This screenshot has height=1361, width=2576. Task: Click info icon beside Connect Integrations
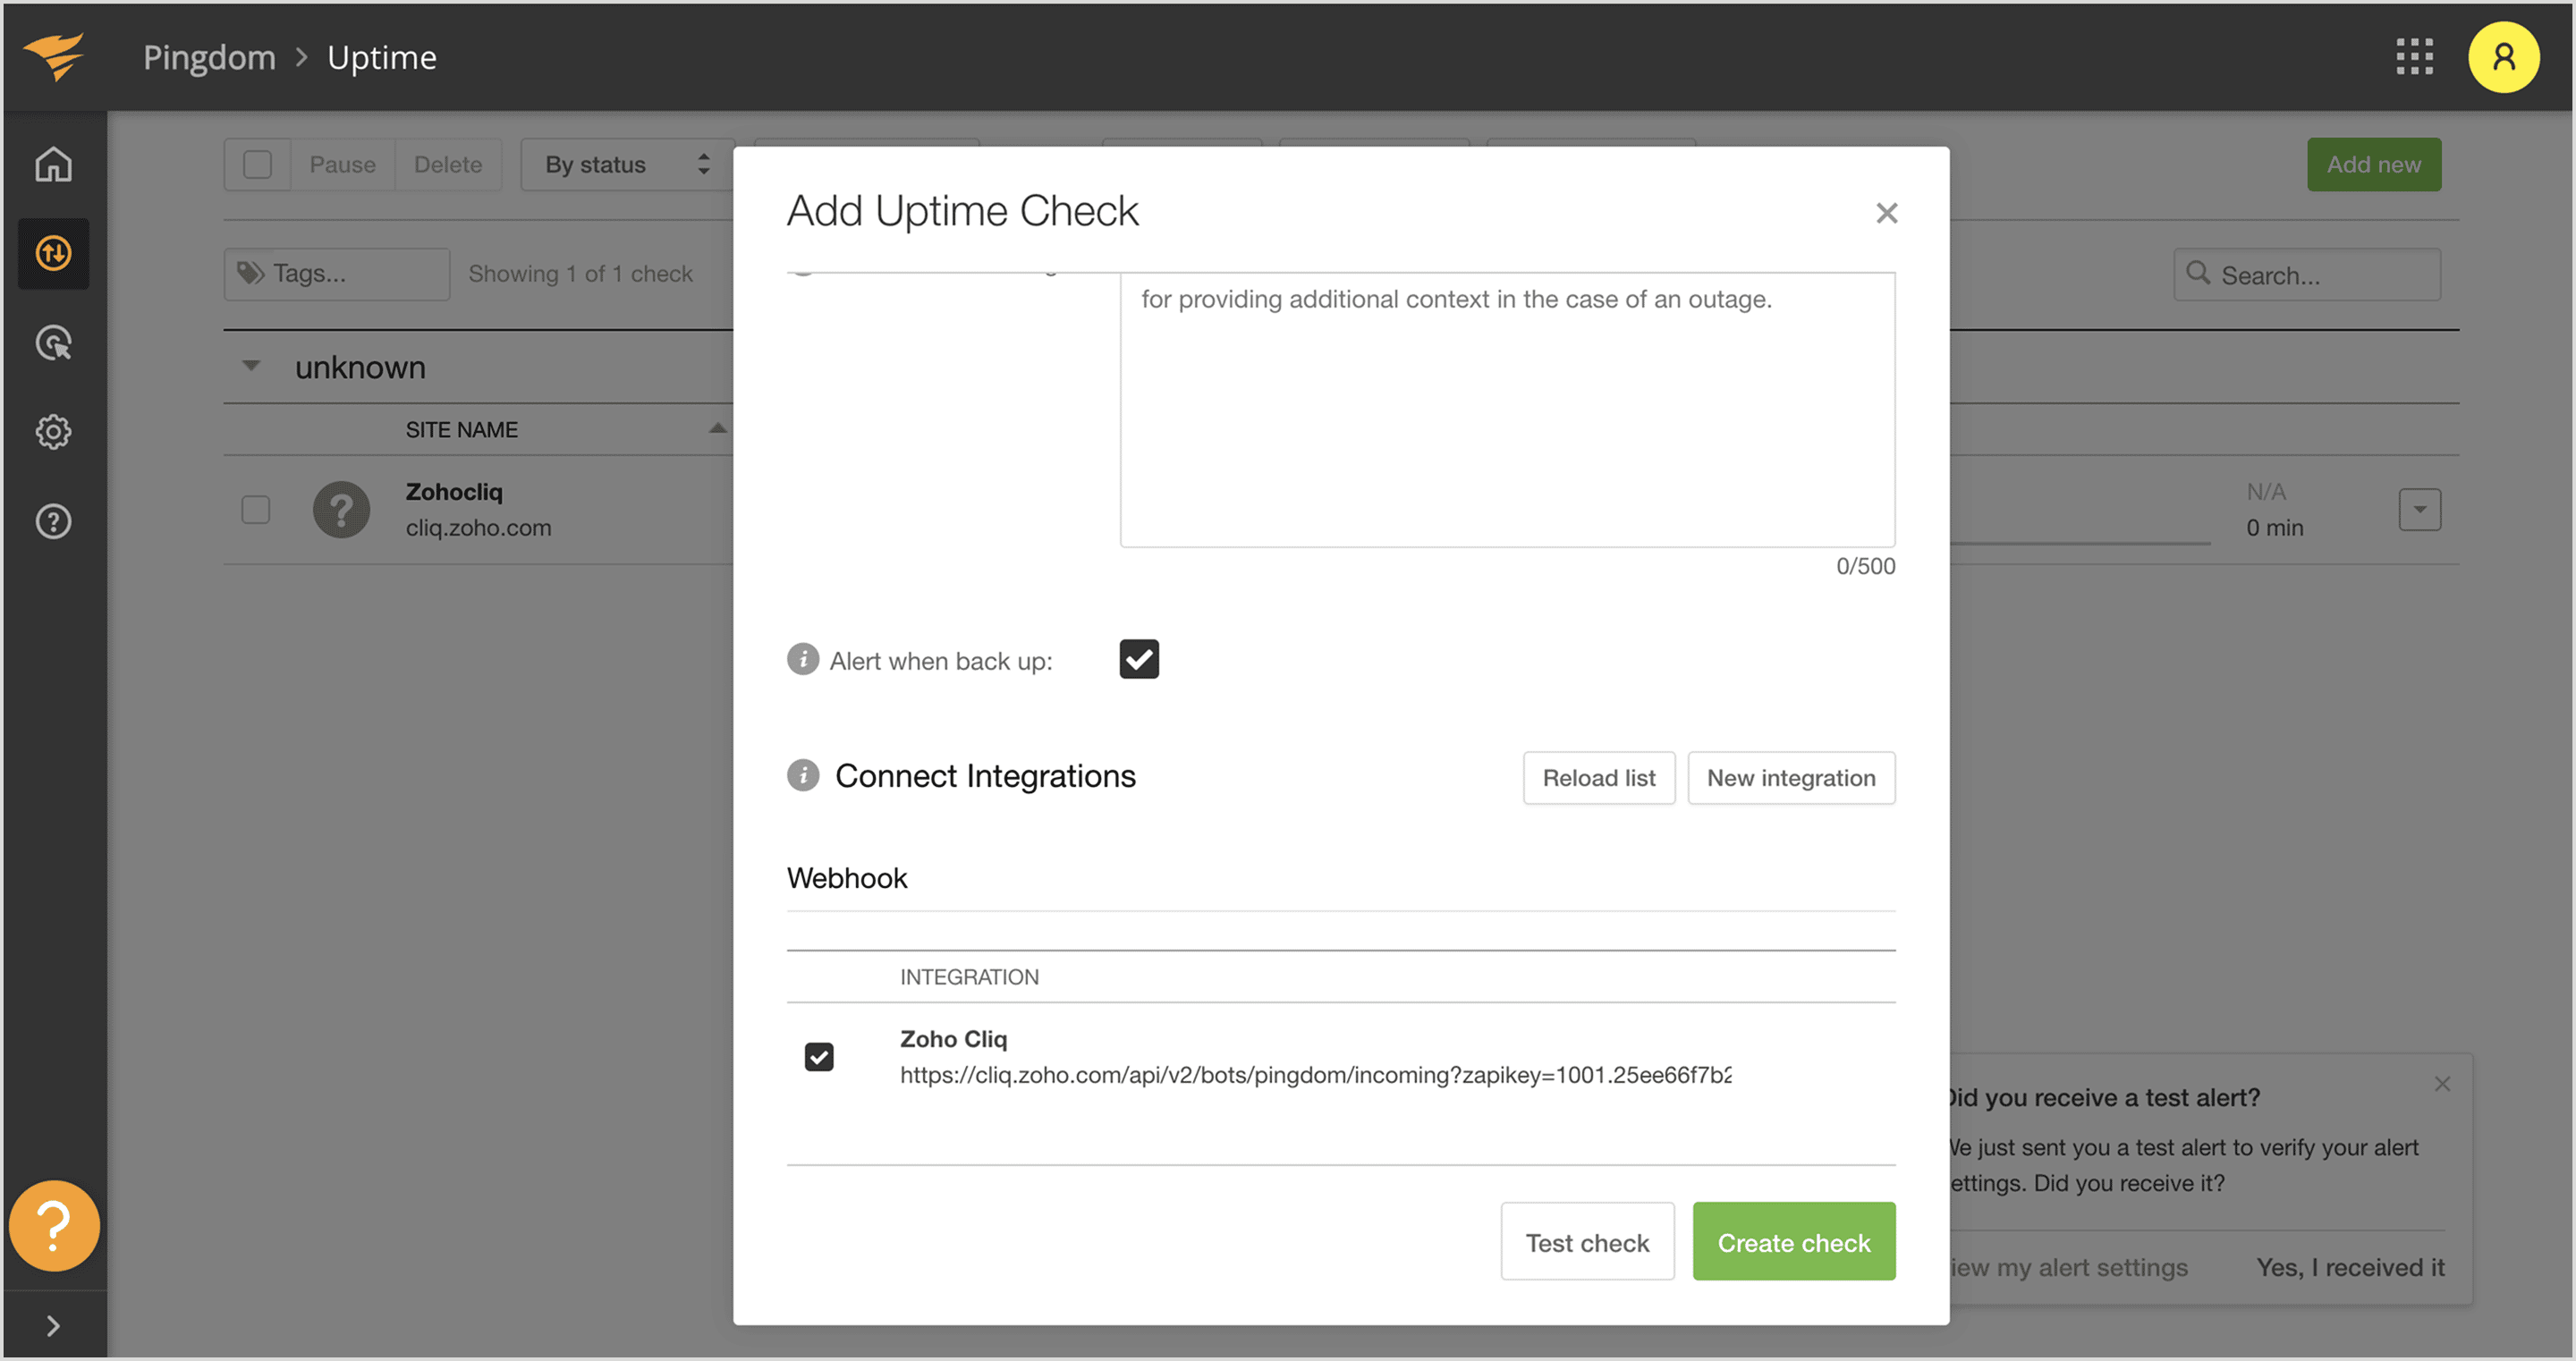coord(802,775)
